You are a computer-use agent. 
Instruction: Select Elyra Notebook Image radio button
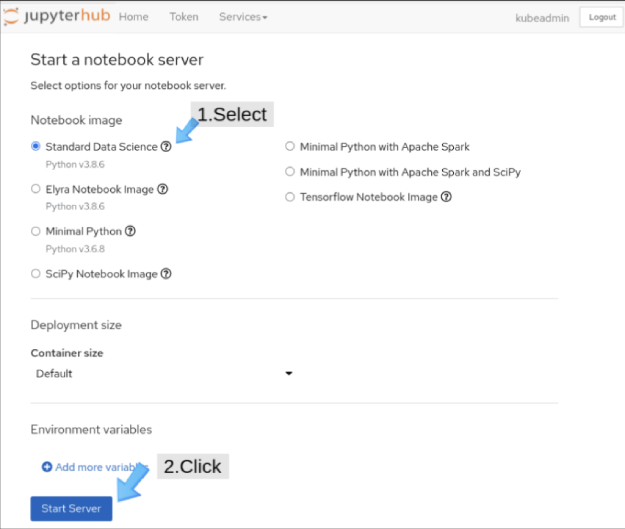pyautogui.click(x=36, y=189)
